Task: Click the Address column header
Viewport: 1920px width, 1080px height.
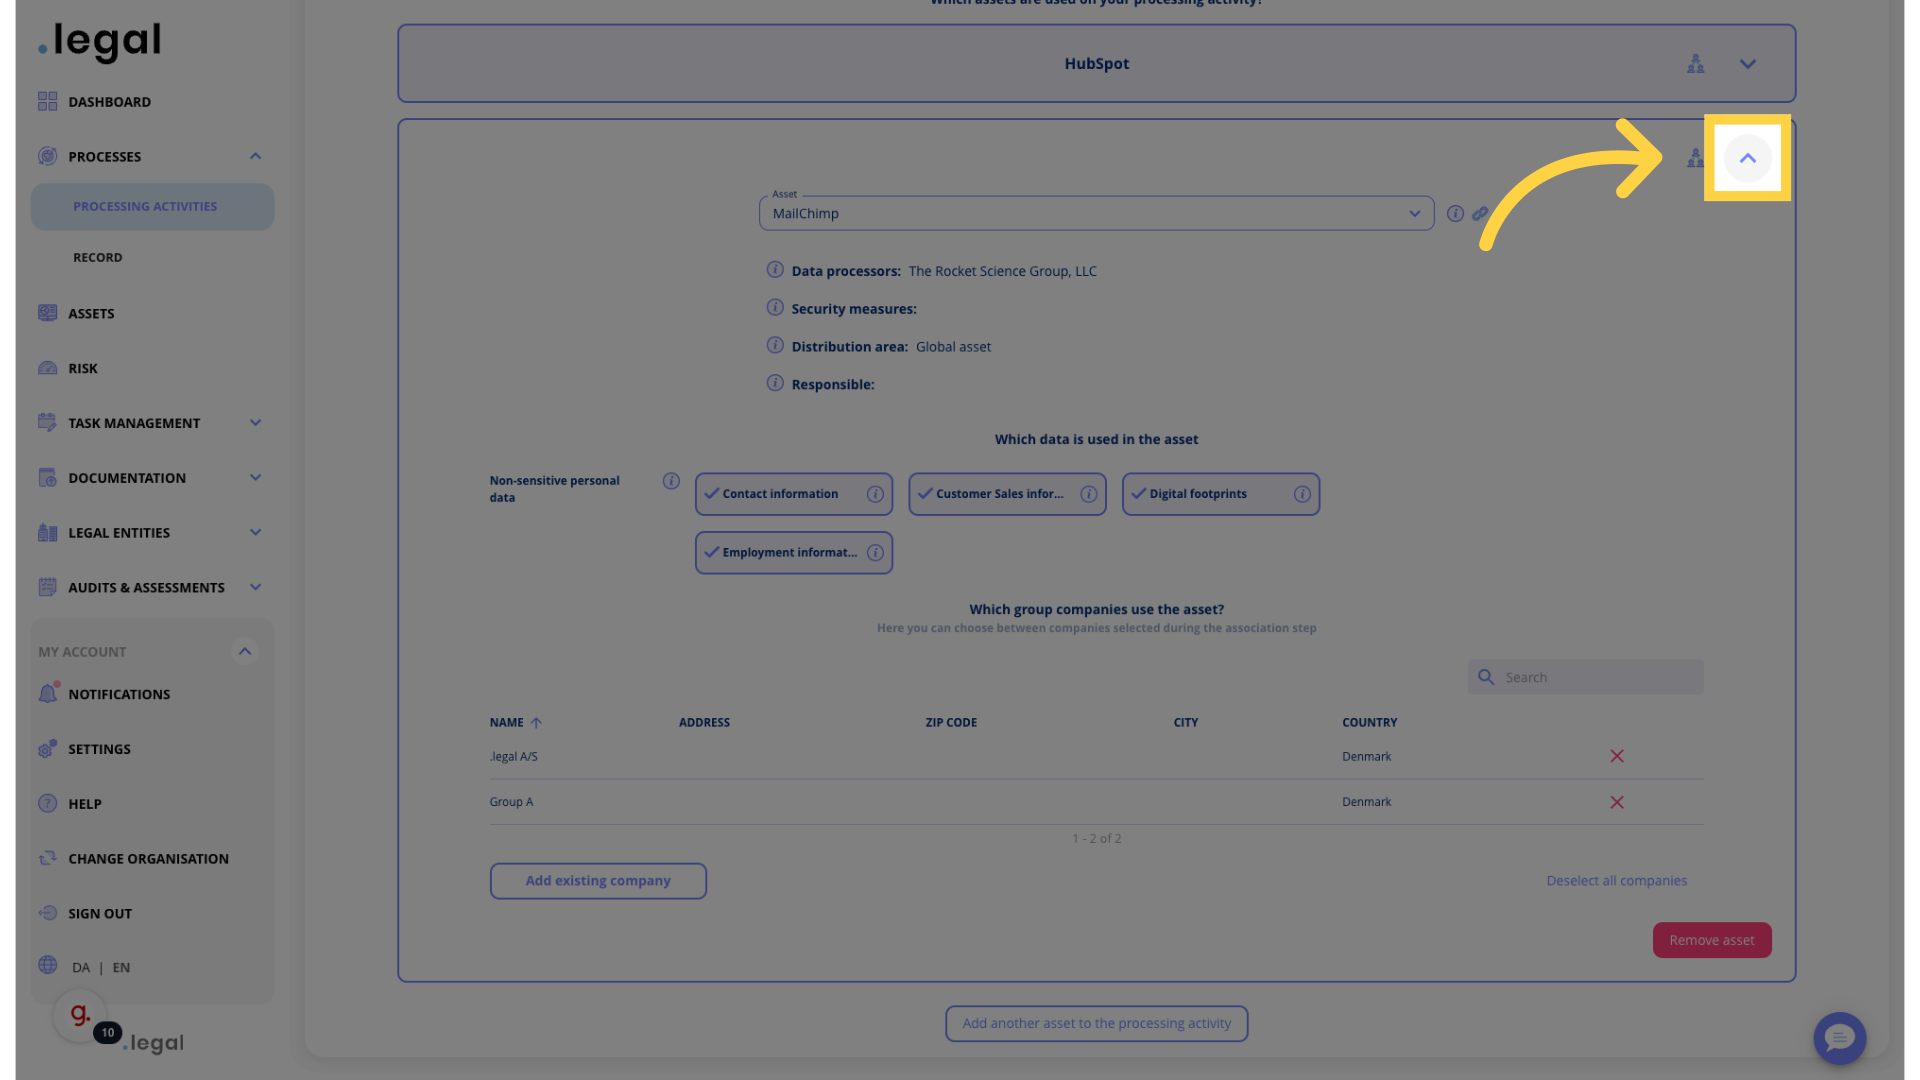Action: point(704,722)
